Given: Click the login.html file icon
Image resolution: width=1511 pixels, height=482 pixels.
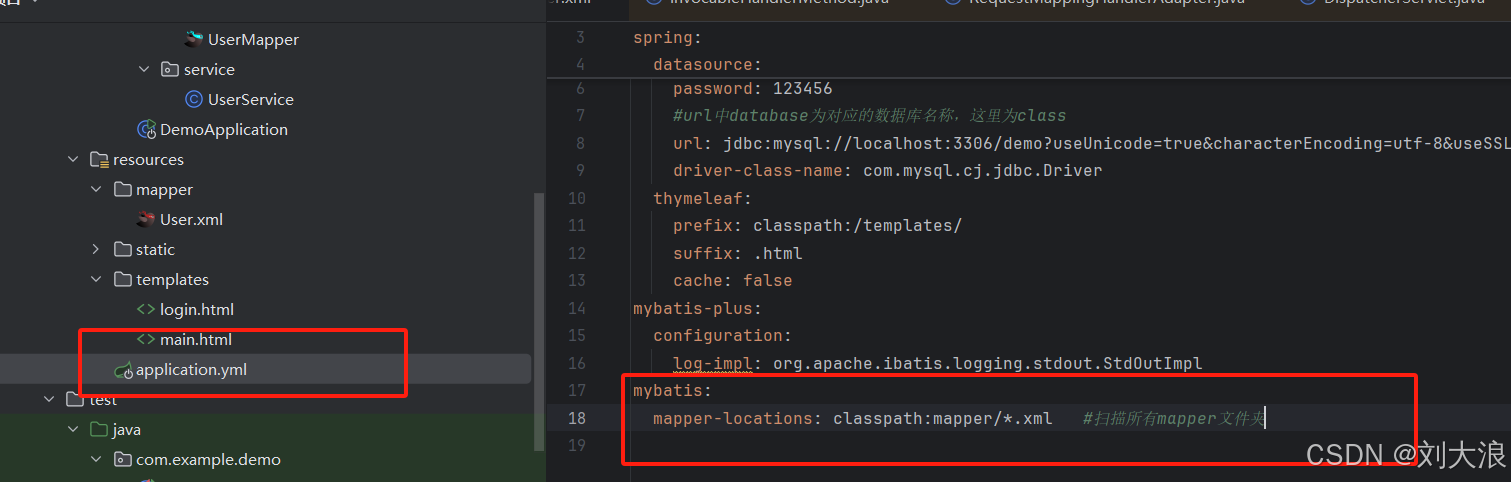Looking at the screenshot, I should [x=146, y=309].
